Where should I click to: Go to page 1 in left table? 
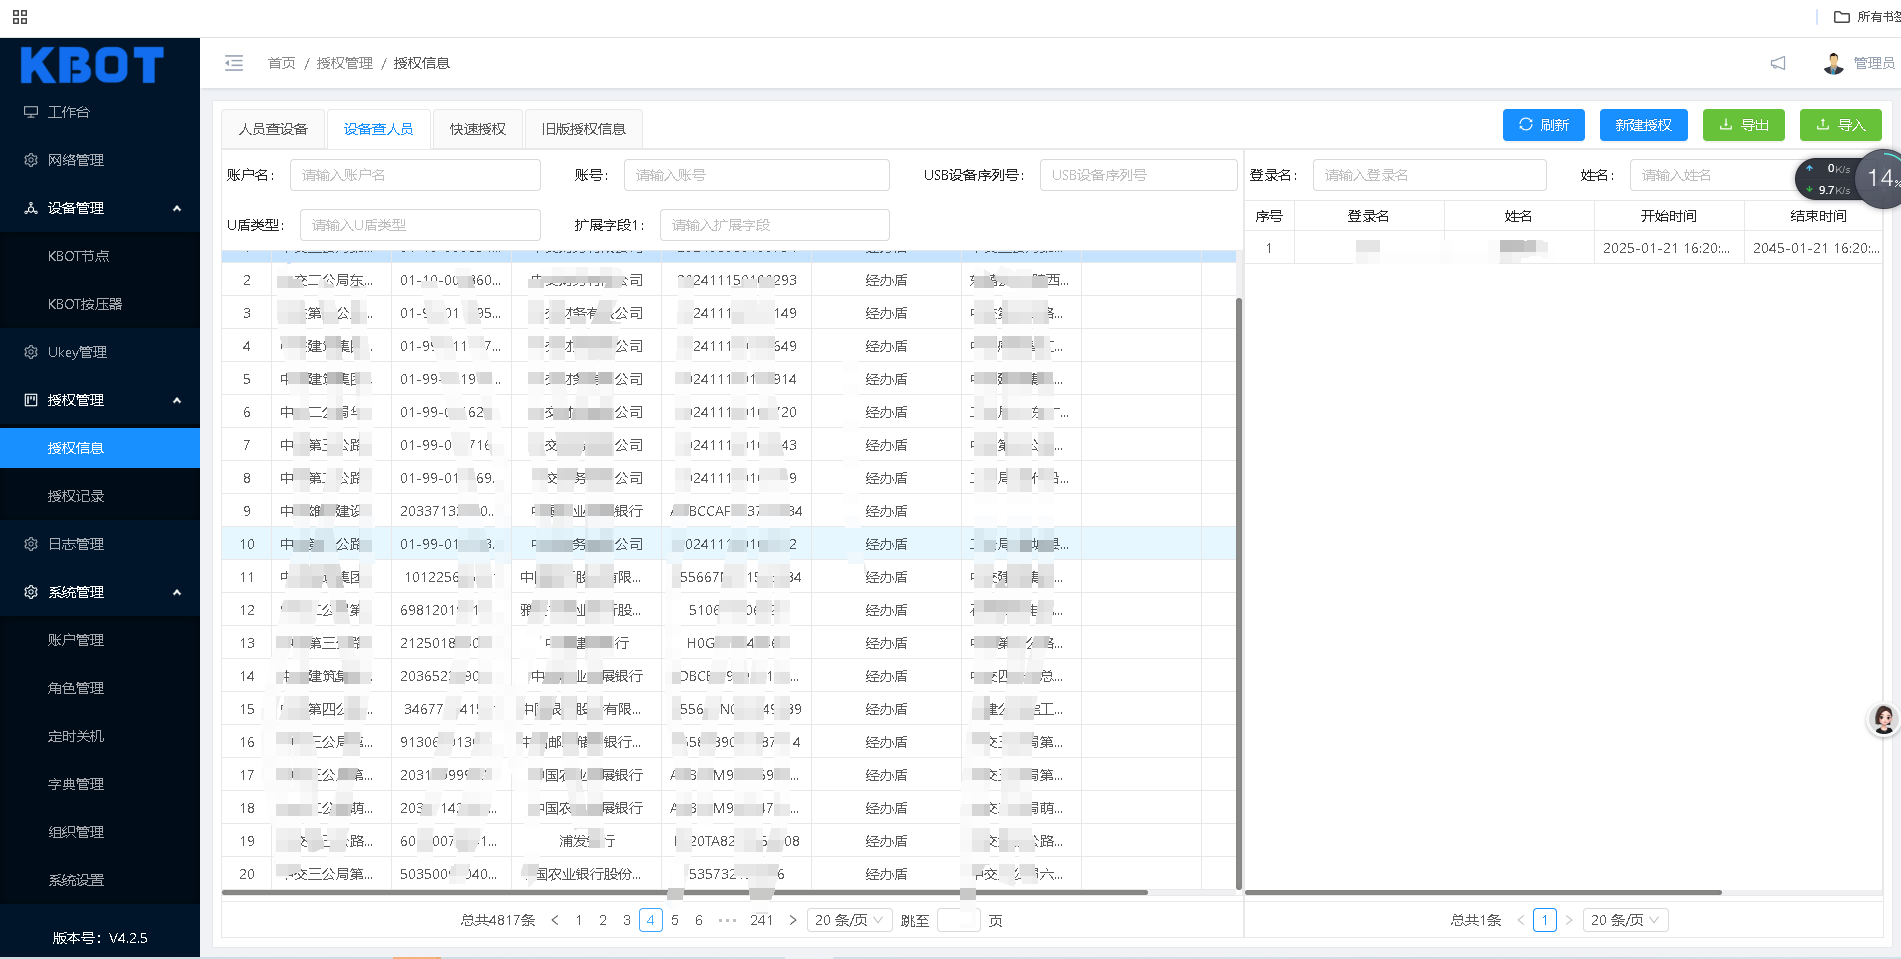tap(579, 920)
